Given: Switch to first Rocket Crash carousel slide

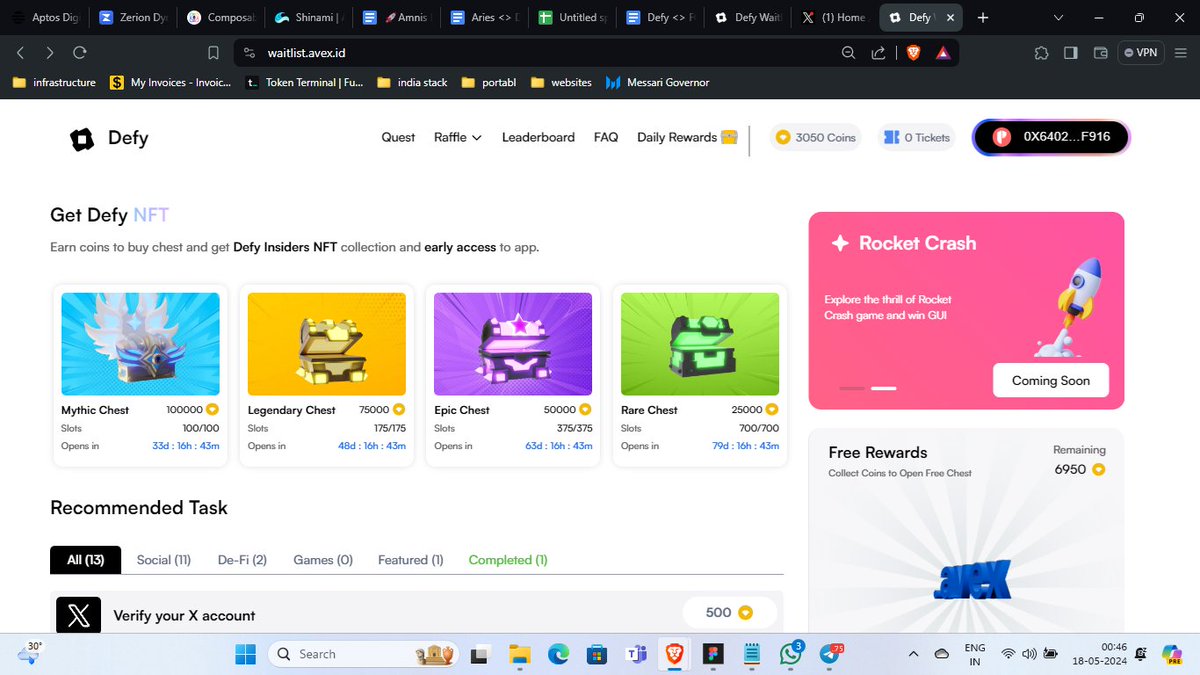Looking at the screenshot, I should pos(852,388).
